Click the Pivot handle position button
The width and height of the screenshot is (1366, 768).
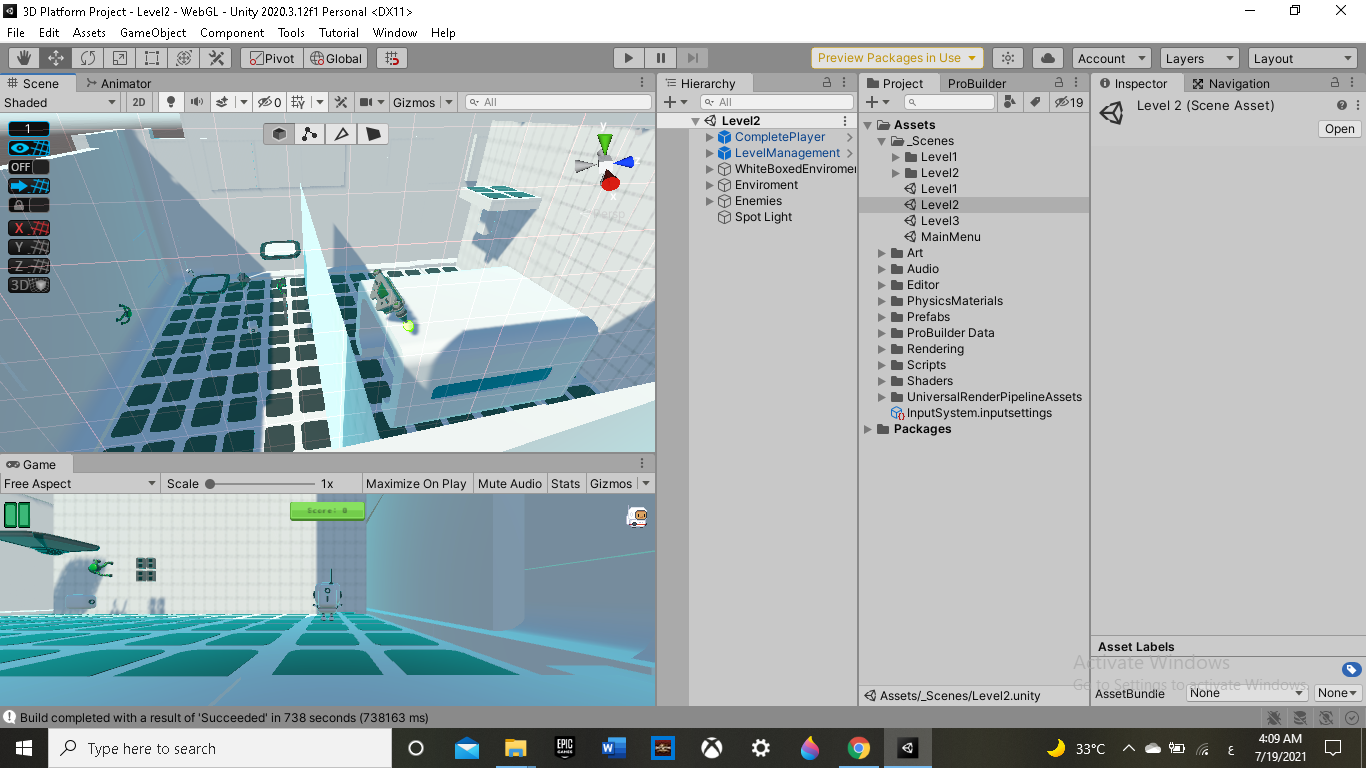[x=270, y=58]
